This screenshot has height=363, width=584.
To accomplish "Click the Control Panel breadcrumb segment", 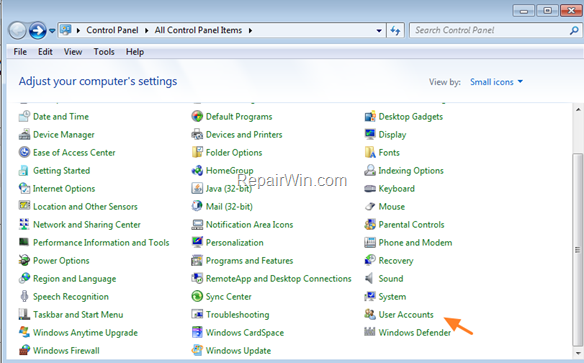I will pos(112,30).
